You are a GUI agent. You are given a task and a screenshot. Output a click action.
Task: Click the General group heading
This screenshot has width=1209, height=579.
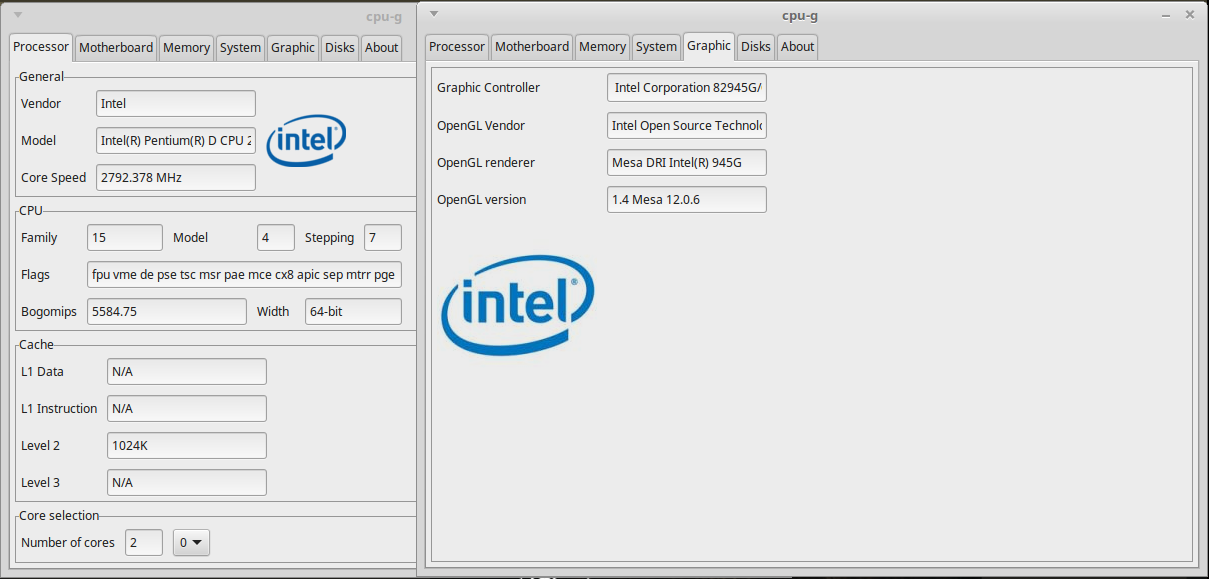point(41,77)
